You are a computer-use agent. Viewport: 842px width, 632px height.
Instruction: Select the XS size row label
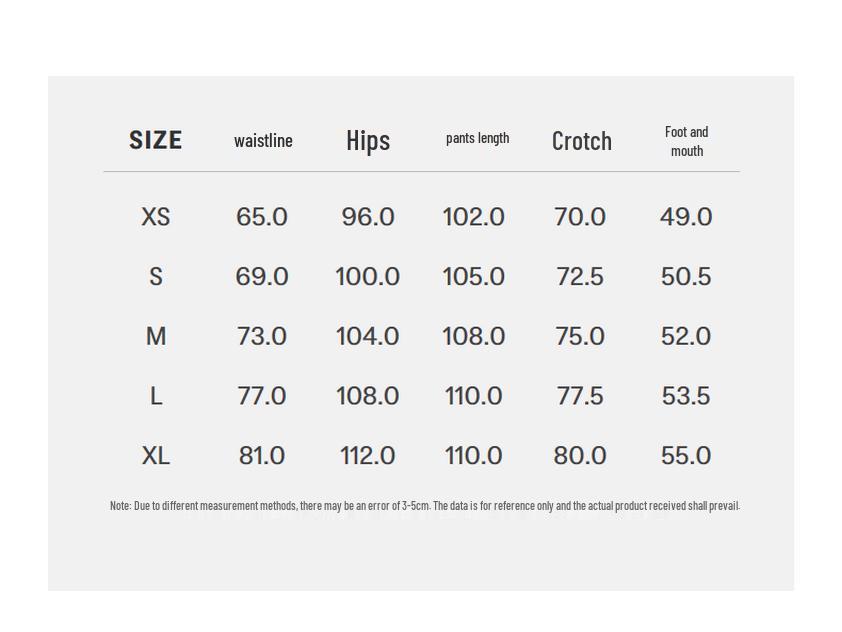click(155, 217)
